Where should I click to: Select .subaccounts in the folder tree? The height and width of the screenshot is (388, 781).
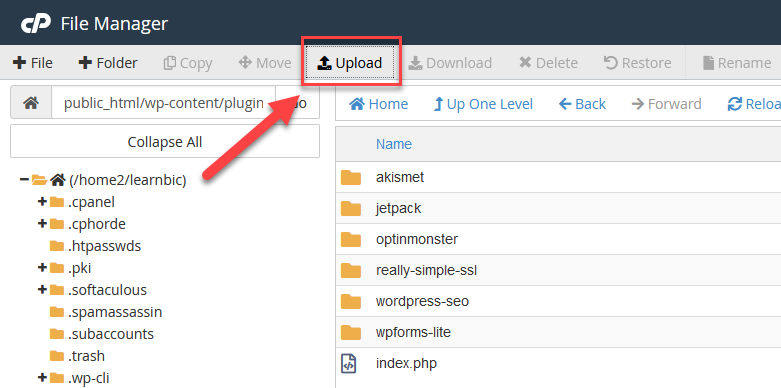pos(111,334)
